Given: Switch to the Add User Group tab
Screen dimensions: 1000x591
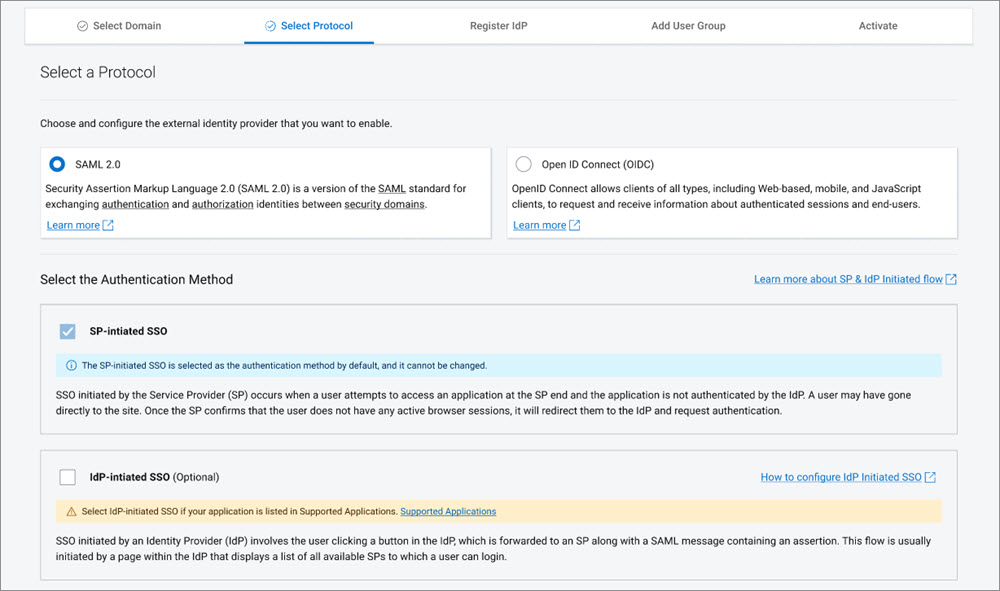Looking at the screenshot, I should [688, 25].
